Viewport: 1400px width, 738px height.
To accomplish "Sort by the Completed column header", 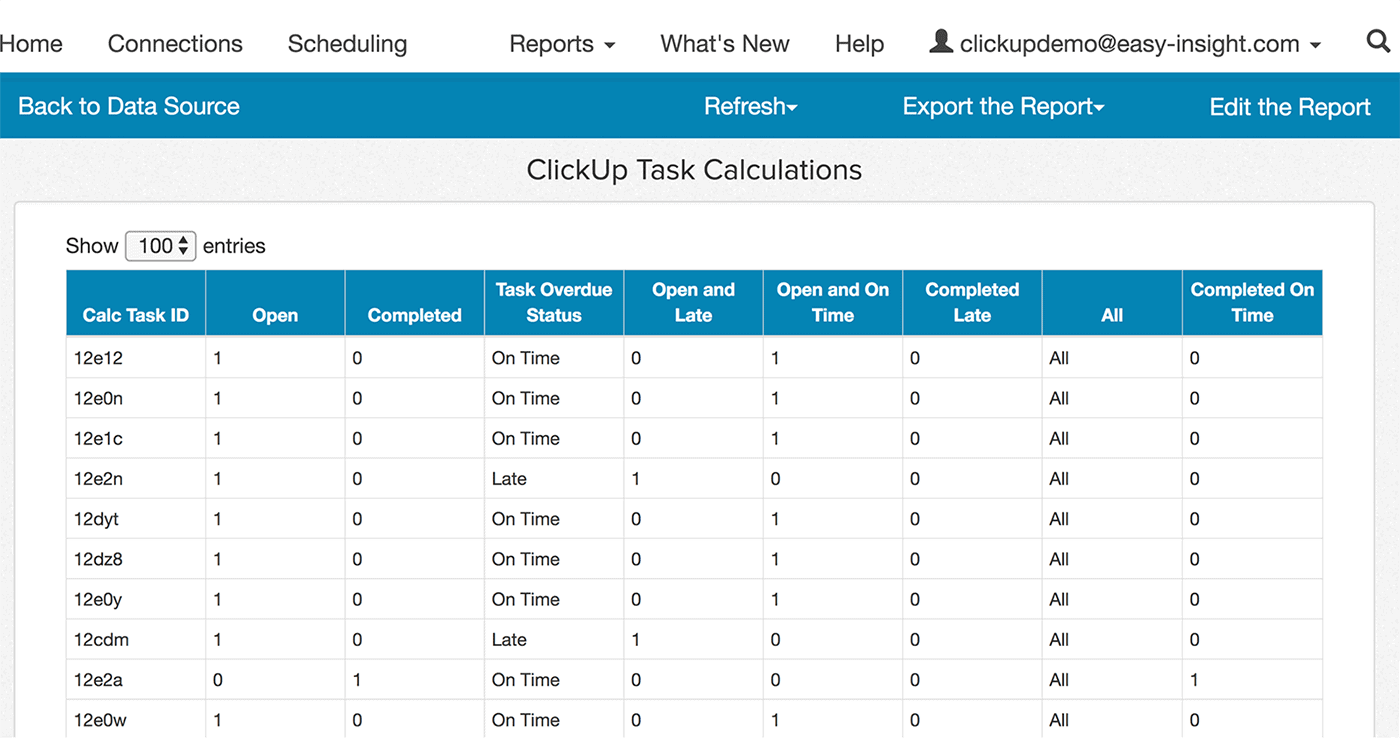I will [414, 303].
